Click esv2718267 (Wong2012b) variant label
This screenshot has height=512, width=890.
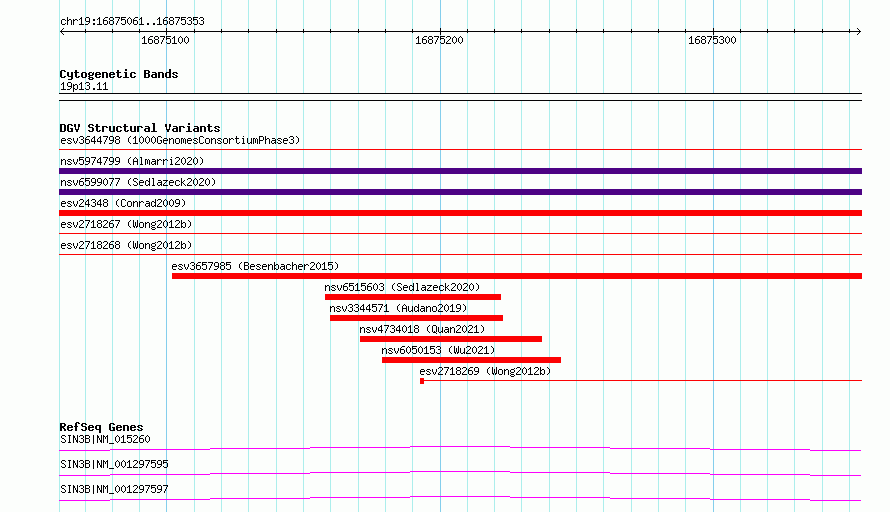[126, 224]
